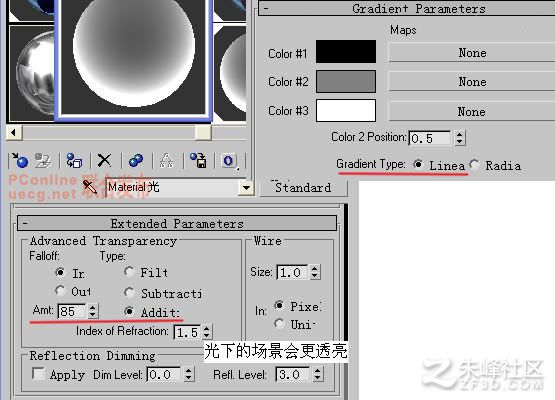Viewport: 555px width, 400px height.
Task: Open the Material name dropdown
Action: [x=246, y=188]
